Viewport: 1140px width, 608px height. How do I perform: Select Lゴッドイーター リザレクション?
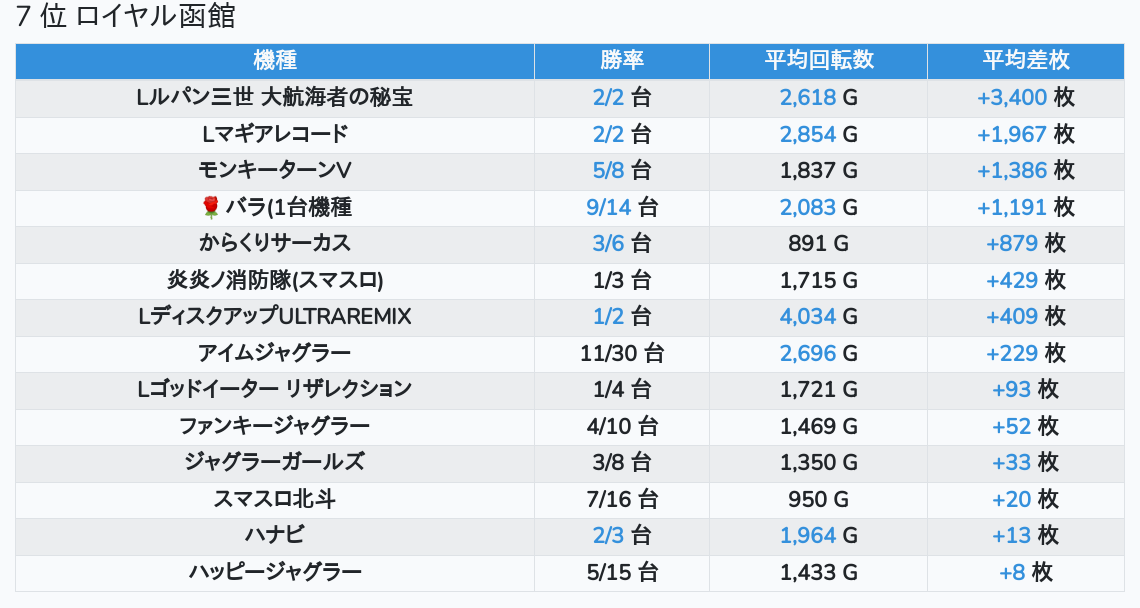tap(275, 389)
